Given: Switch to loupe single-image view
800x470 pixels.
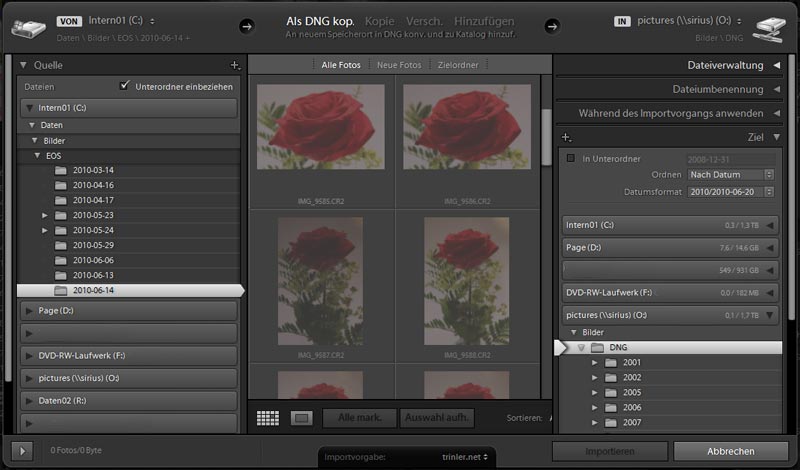Looking at the screenshot, I should (x=302, y=418).
